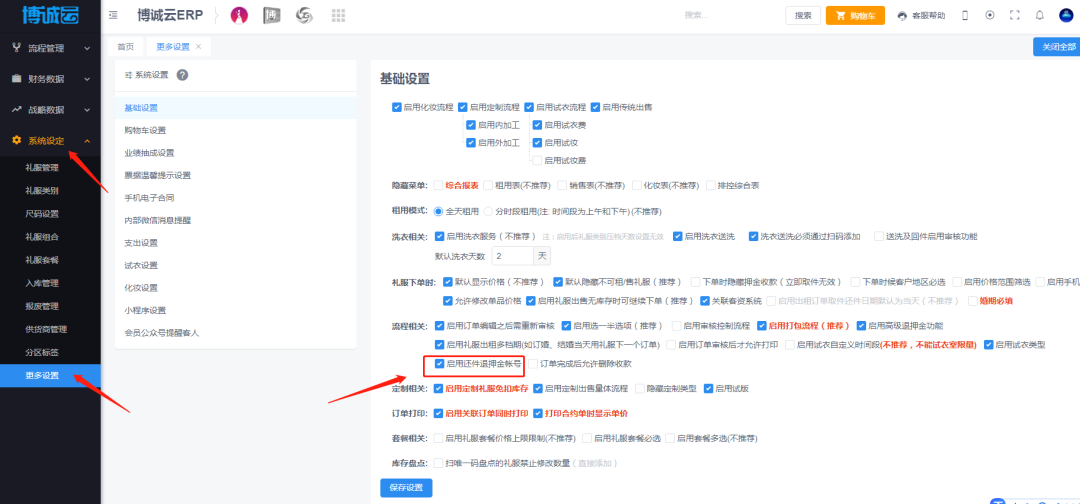Open 客服帮助 customer service help
This screenshot has width=1080, height=504.
pos(921,15)
